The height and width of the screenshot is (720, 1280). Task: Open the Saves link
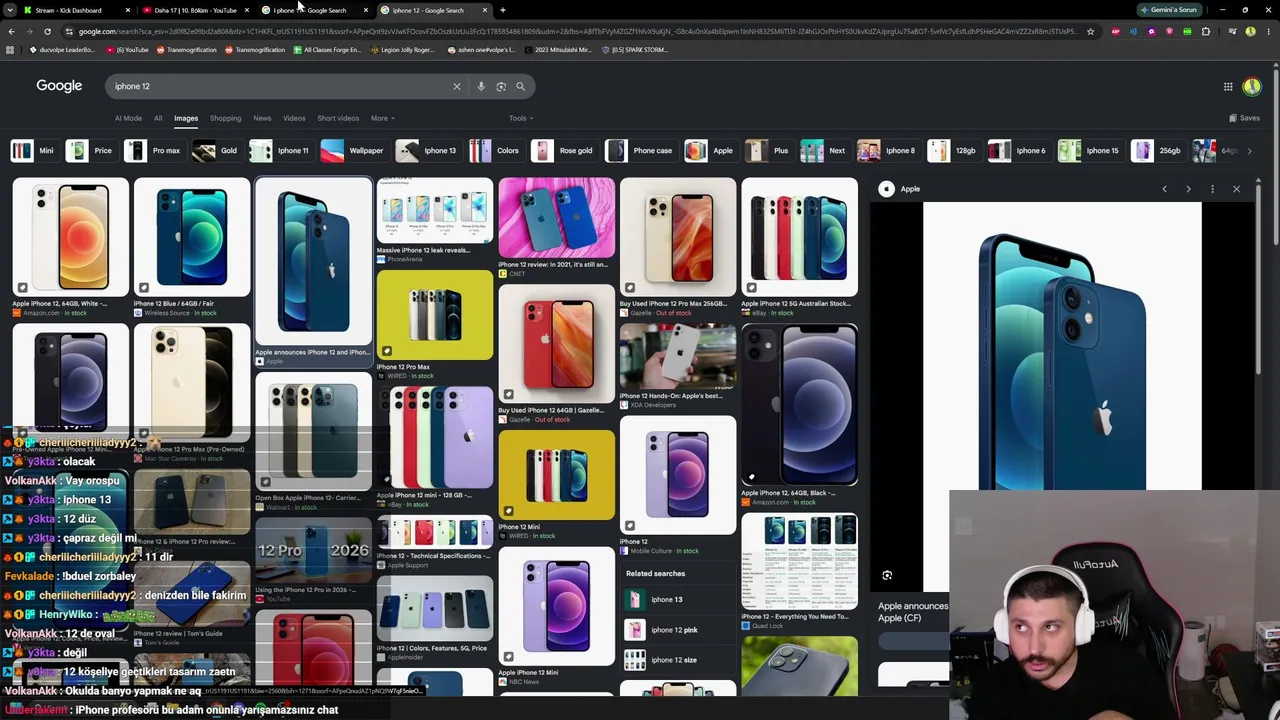[1244, 118]
